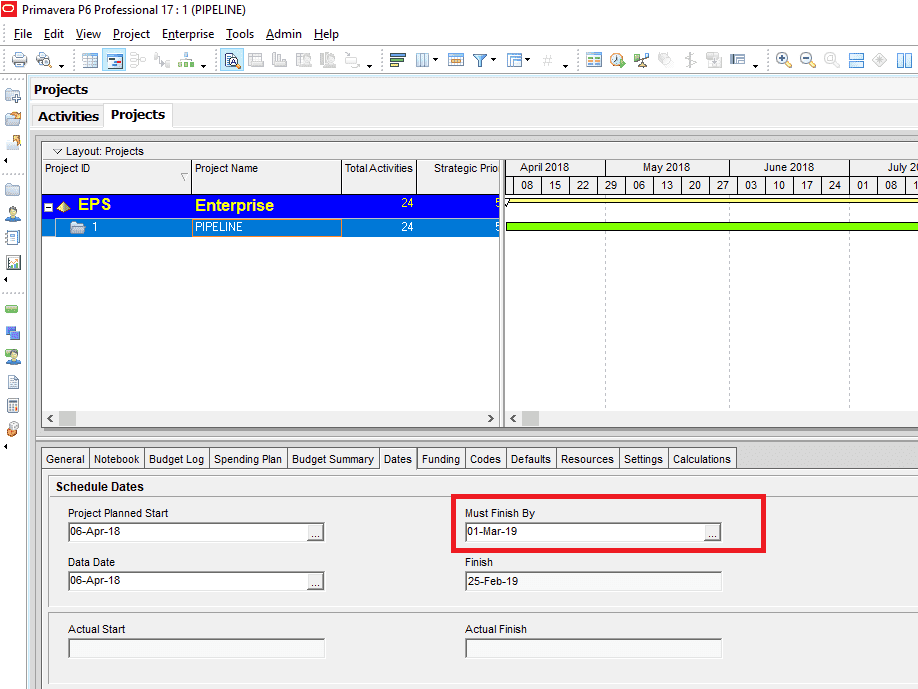This screenshot has width=918, height=689.
Task: Open the calculator icon in sidebar
Action: point(13,406)
